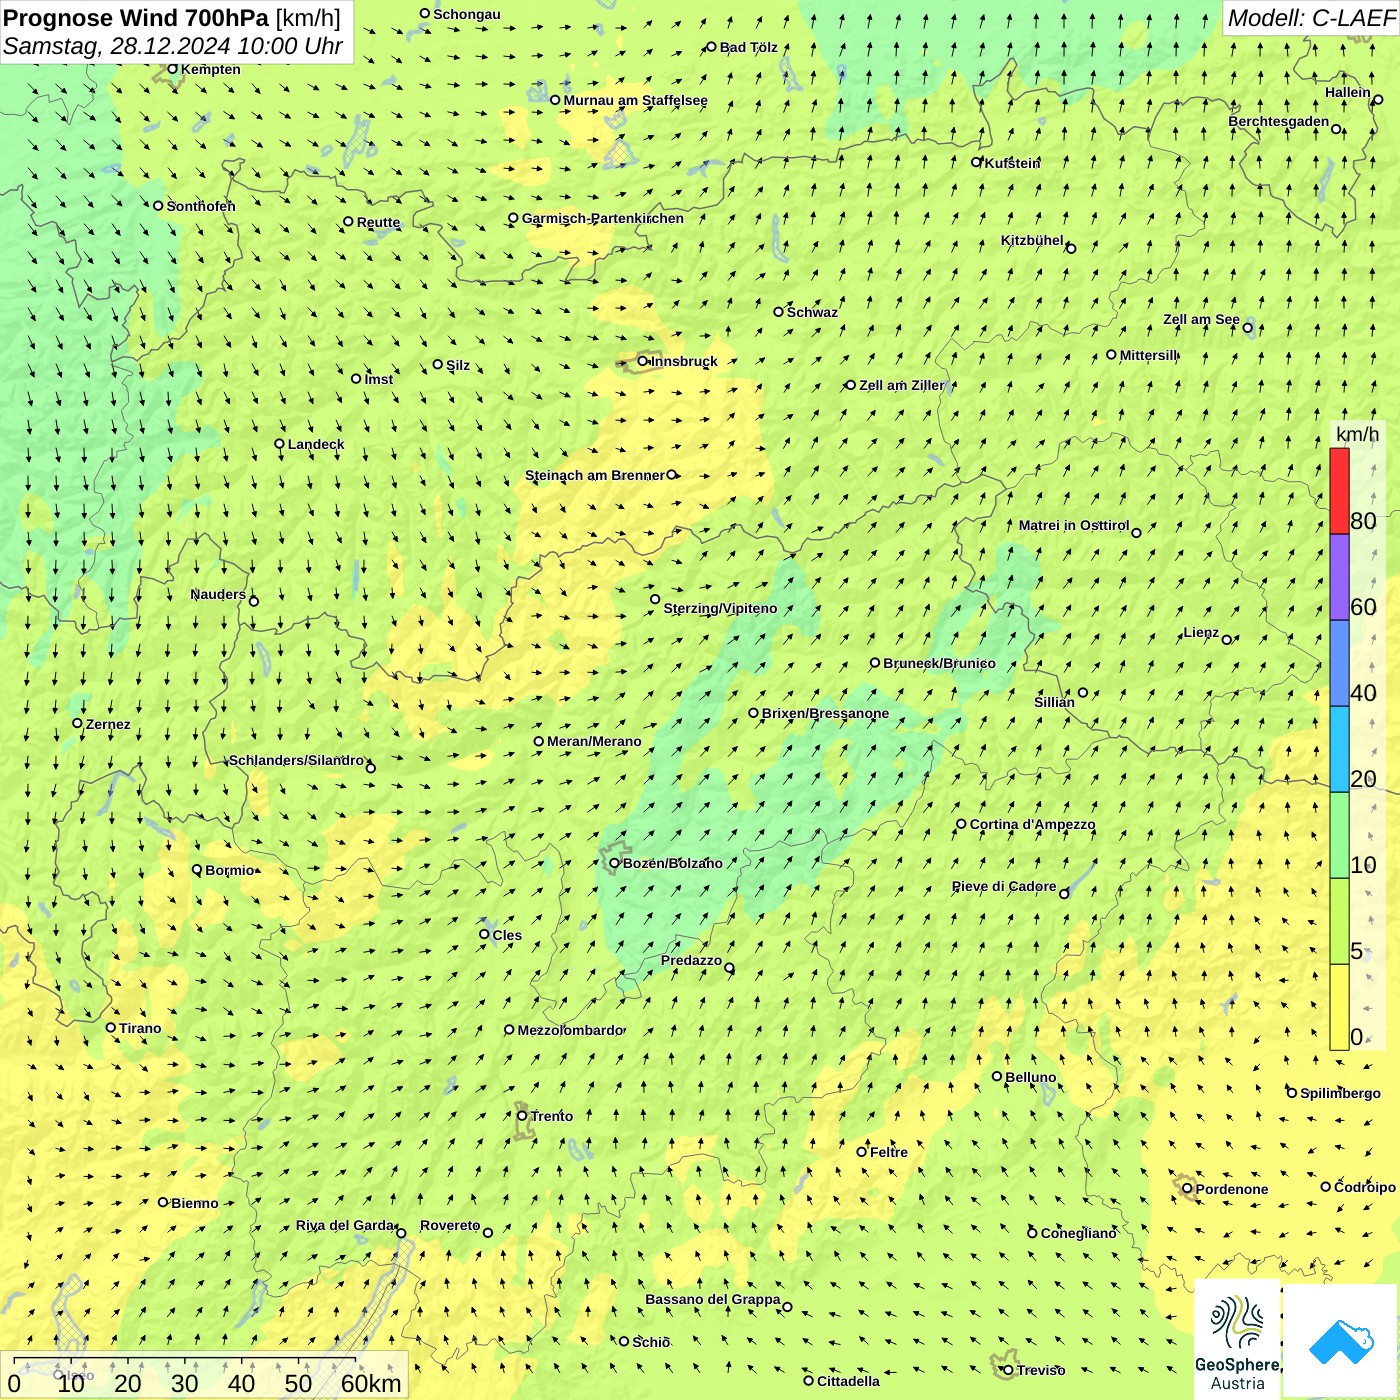
Task: Click the Kempten city marker
Action: (173, 69)
